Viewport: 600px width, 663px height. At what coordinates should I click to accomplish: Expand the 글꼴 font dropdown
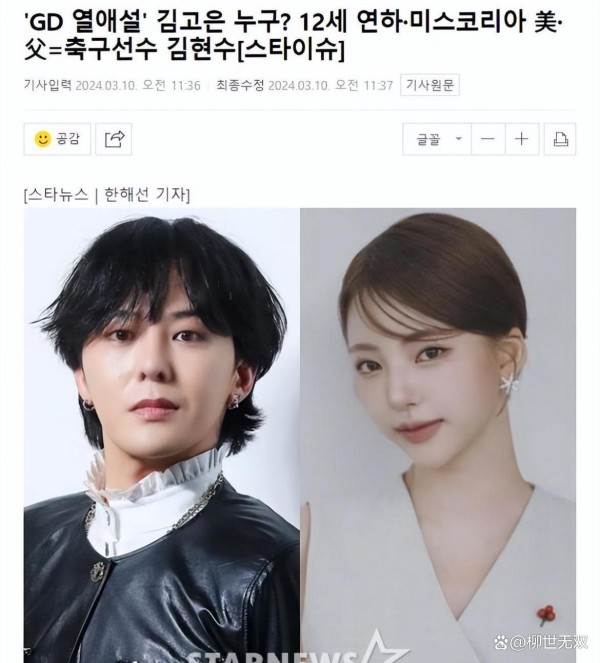(x=437, y=139)
